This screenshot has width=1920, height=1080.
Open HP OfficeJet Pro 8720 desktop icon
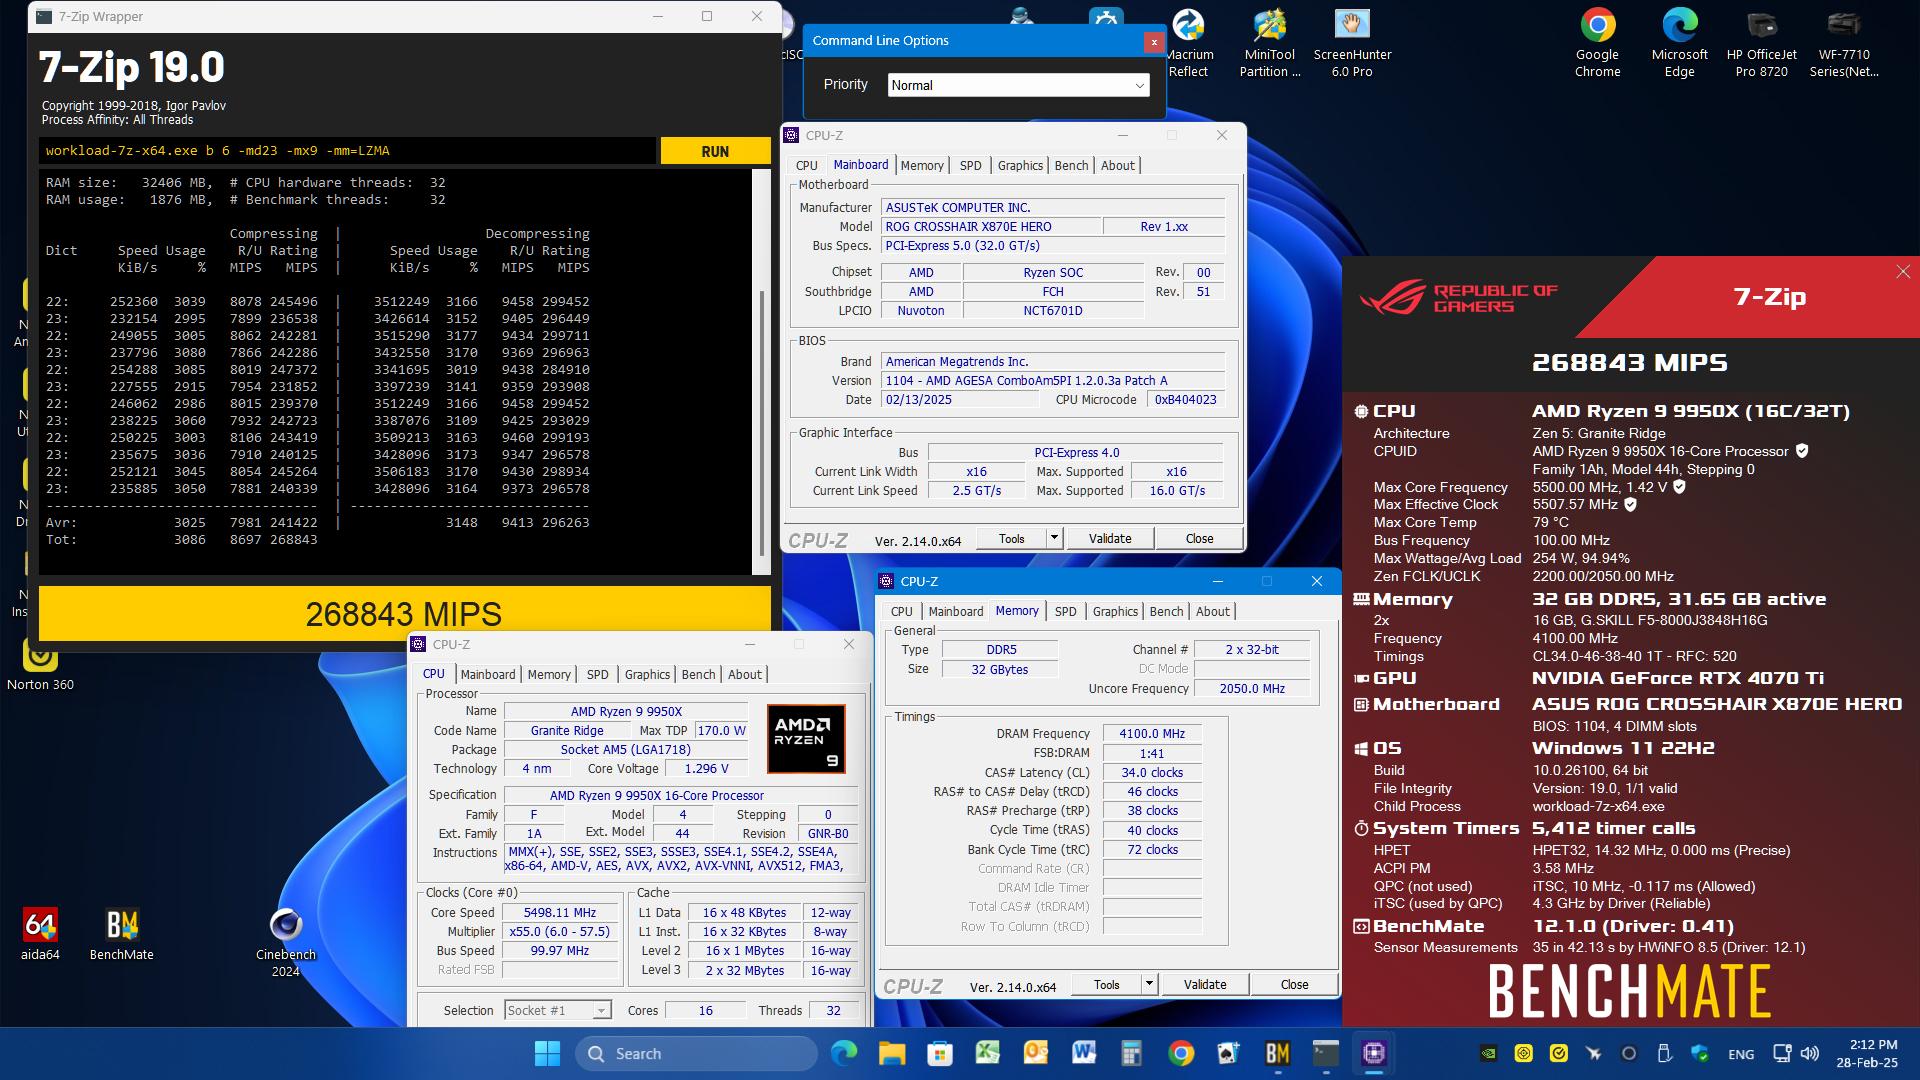[1761, 43]
